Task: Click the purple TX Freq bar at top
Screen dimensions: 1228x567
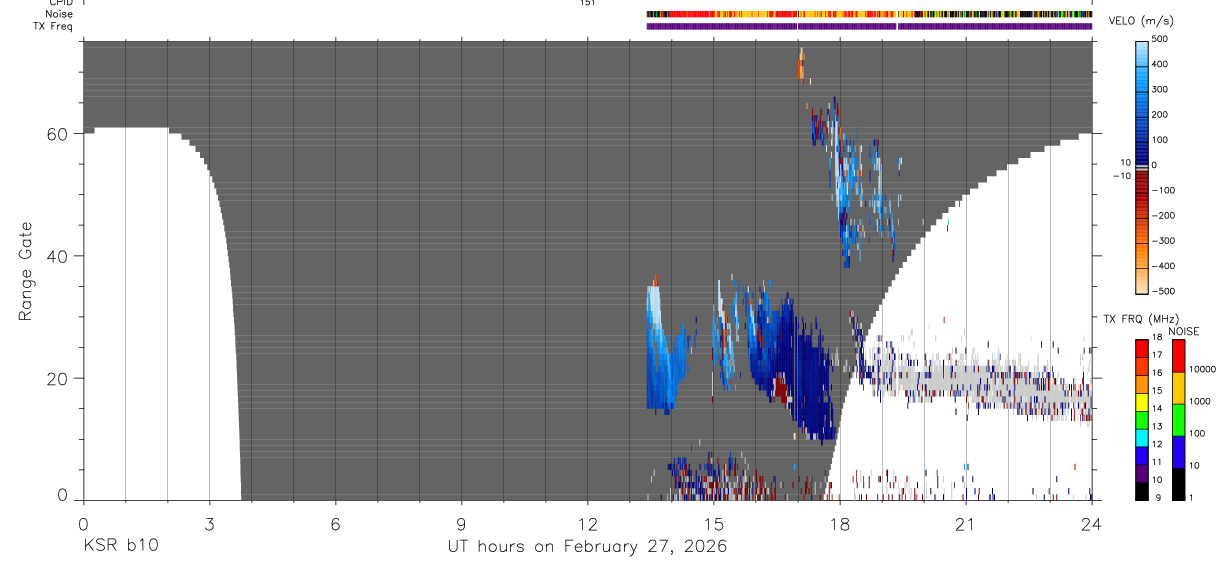Action: click(x=869, y=26)
